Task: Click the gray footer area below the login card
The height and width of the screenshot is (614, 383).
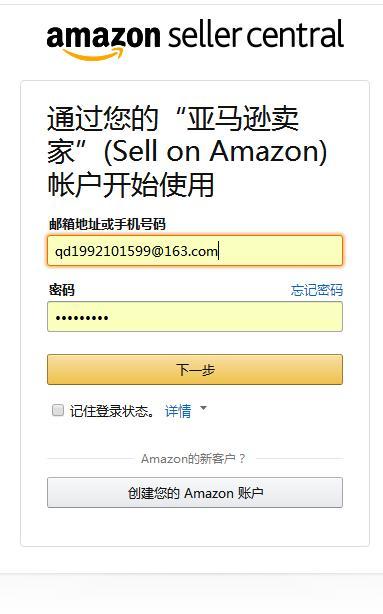Action: tap(192, 594)
